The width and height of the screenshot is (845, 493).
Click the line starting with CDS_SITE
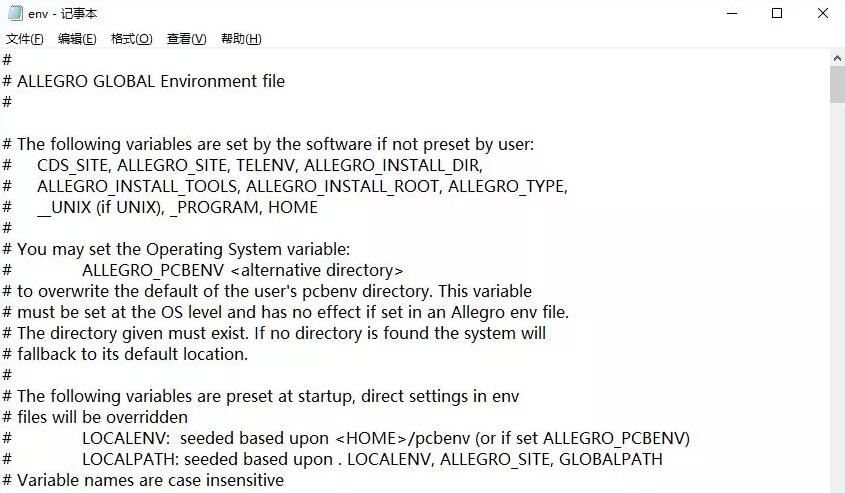click(260, 165)
